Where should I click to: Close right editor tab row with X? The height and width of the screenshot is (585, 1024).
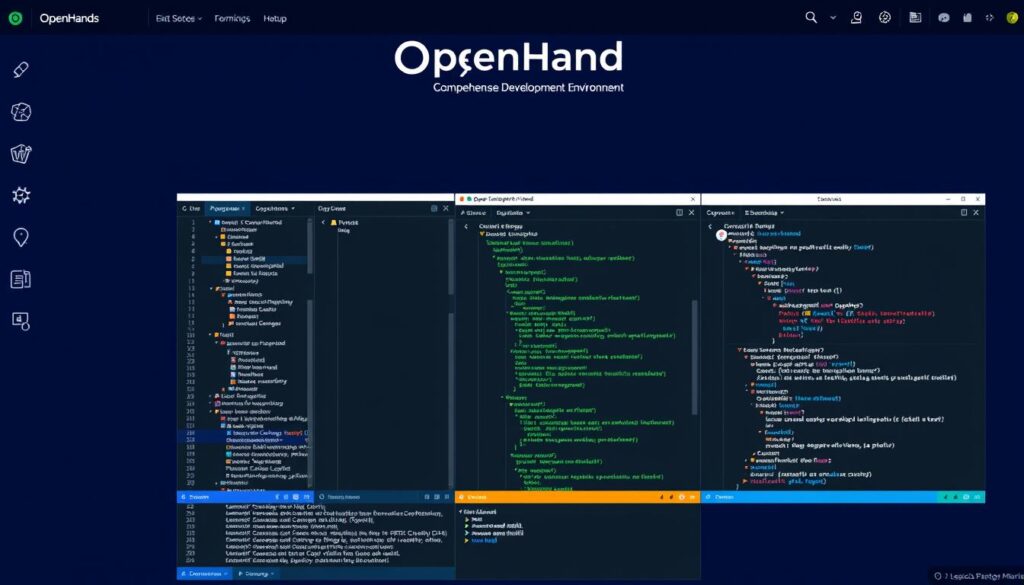976,213
